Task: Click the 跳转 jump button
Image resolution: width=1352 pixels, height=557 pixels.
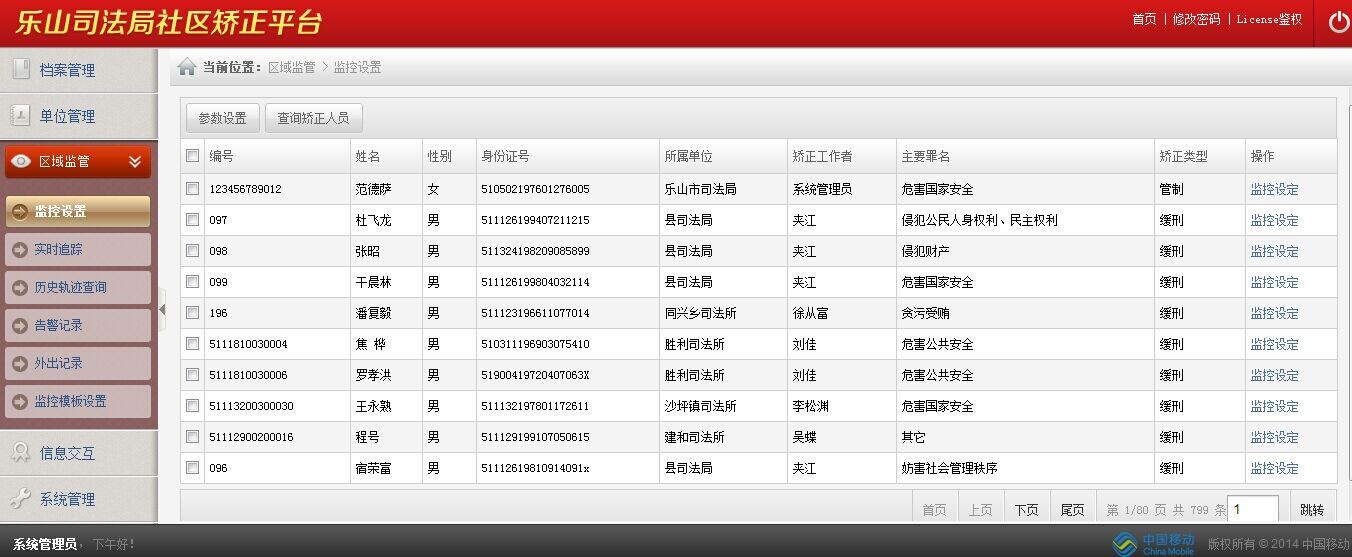Action: click(x=1312, y=509)
